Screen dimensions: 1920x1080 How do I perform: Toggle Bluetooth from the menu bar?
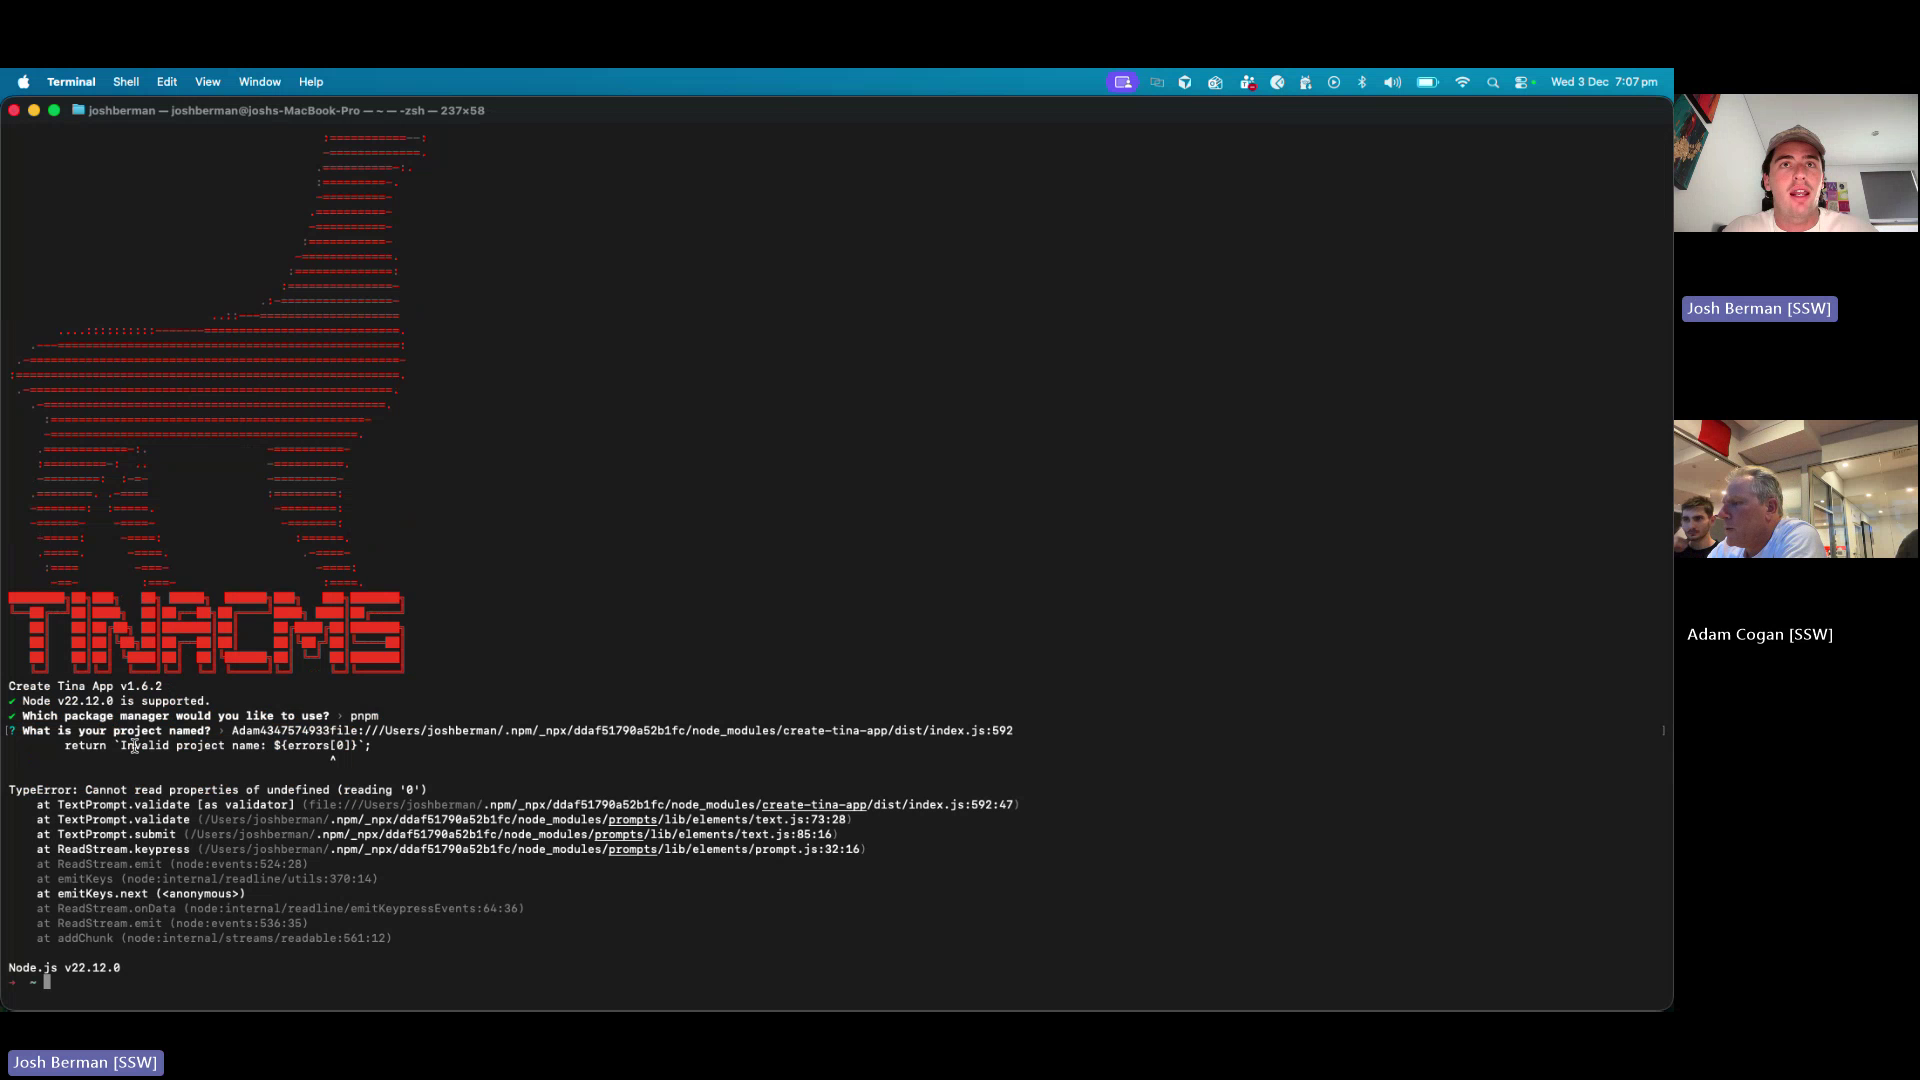(x=1363, y=82)
